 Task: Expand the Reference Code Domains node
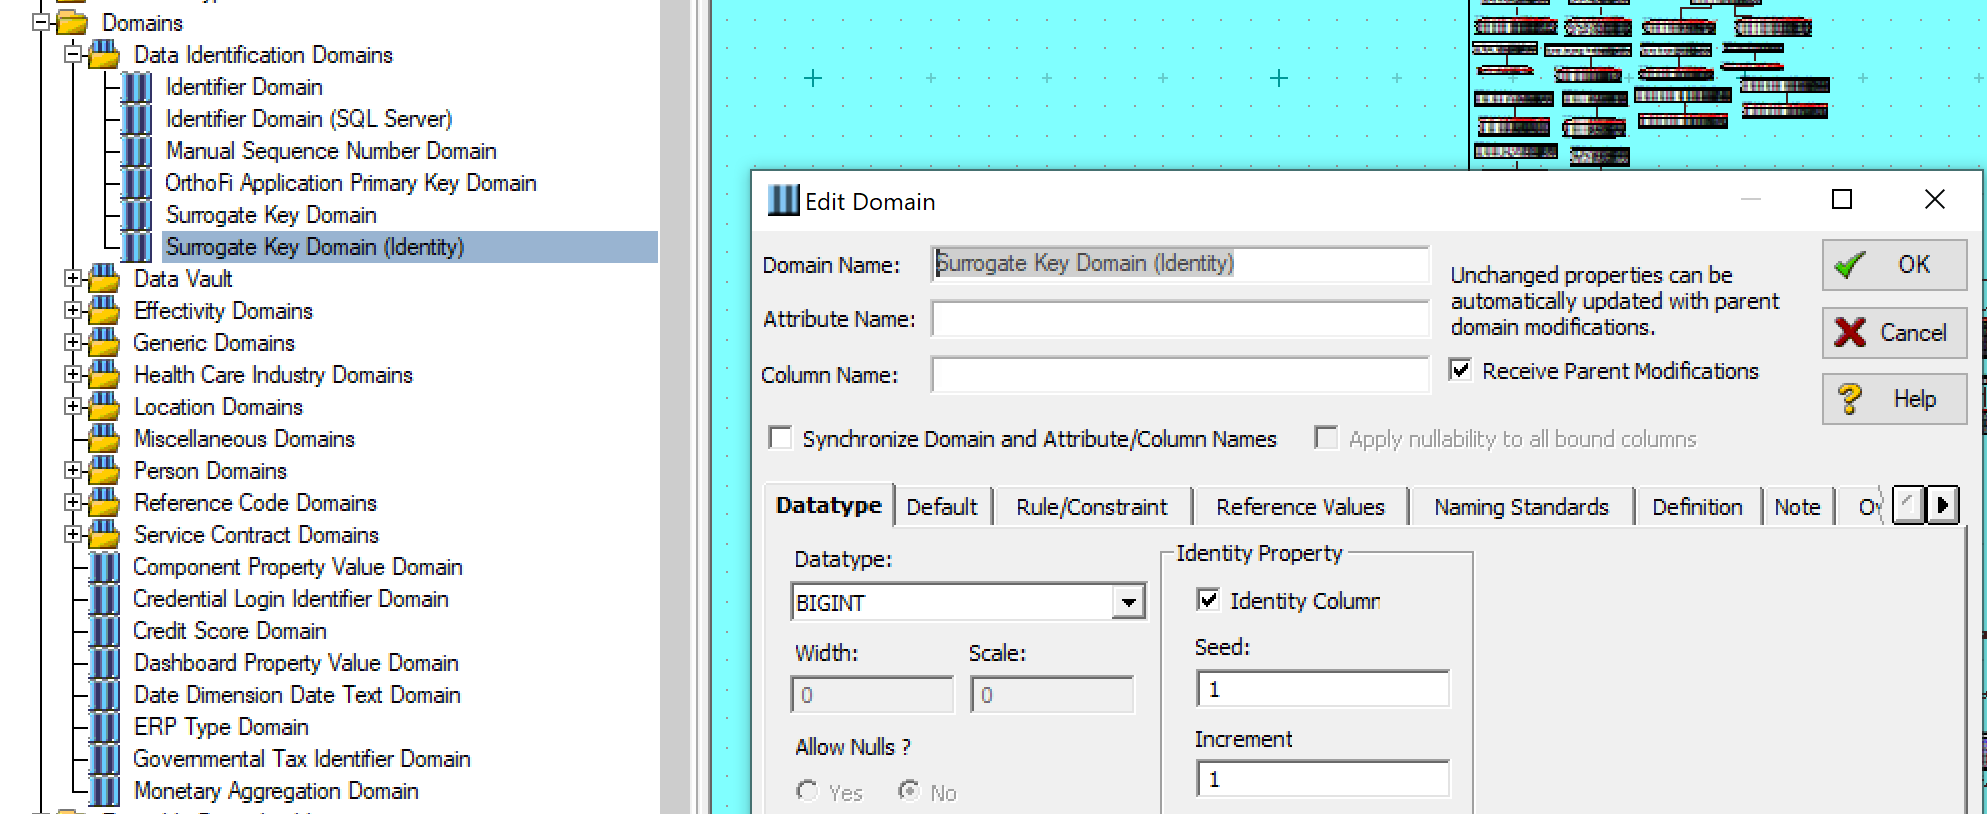73,502
